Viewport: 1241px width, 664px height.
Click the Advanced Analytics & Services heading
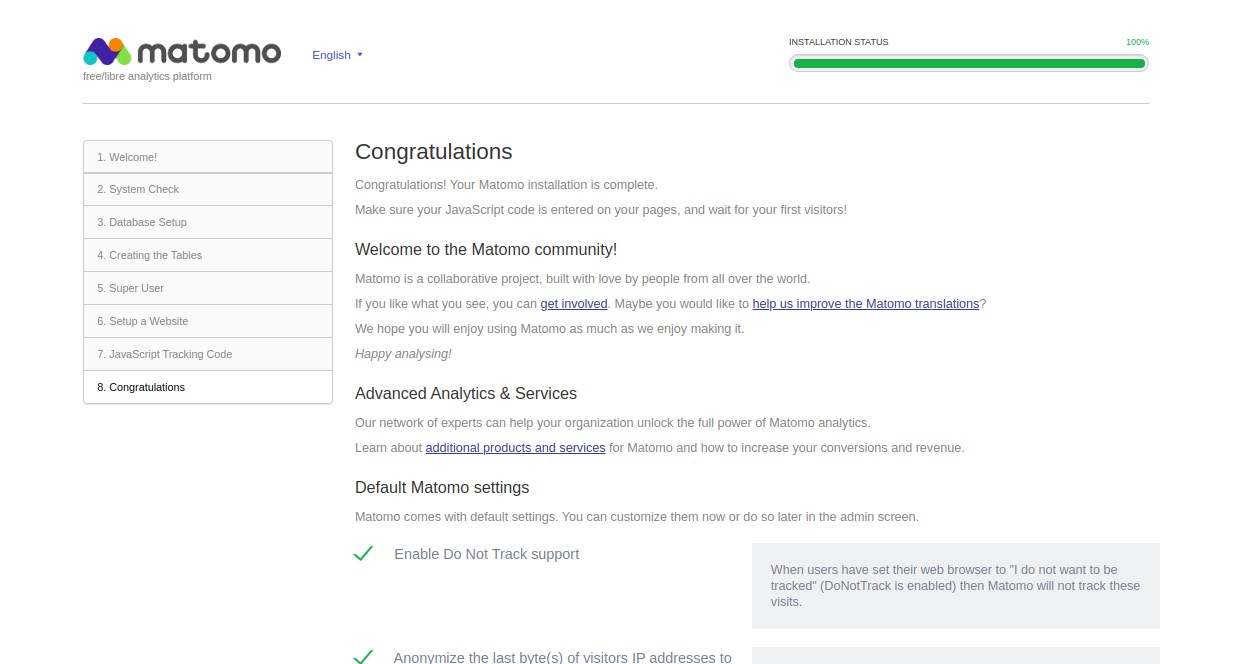click(x=466, y=394)
